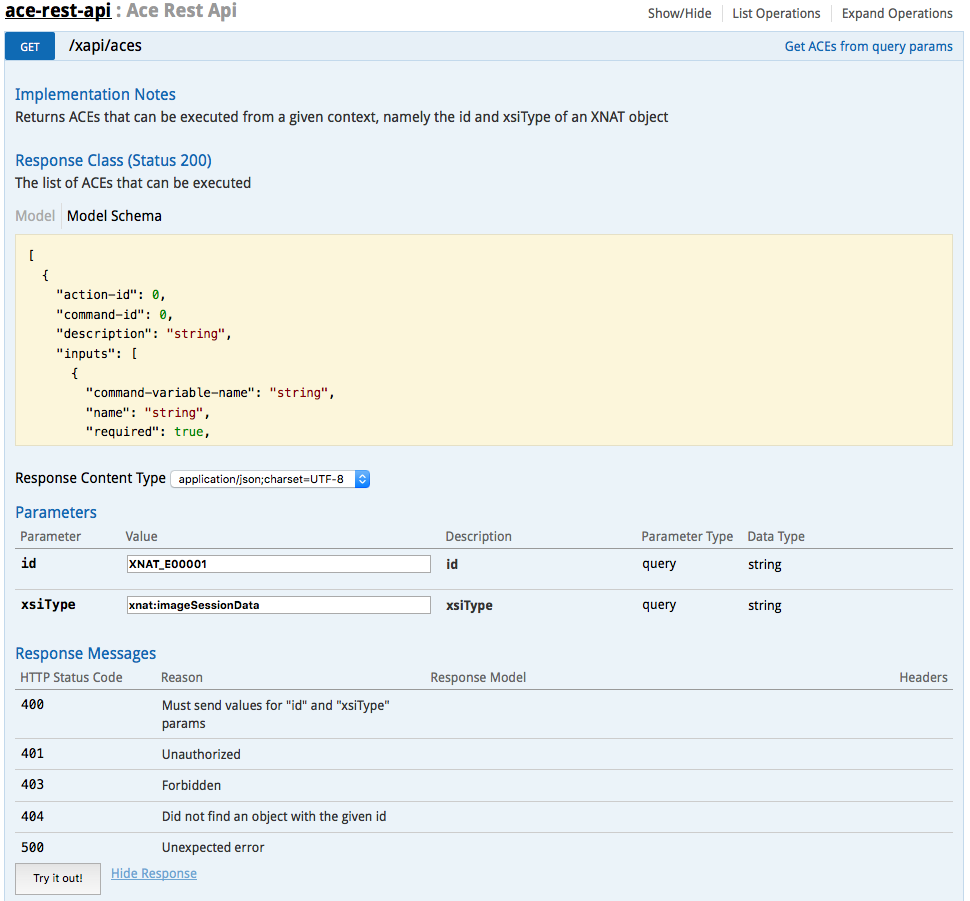
Task: Switch to the Model Schema tab
Action: tap(114, 216)
